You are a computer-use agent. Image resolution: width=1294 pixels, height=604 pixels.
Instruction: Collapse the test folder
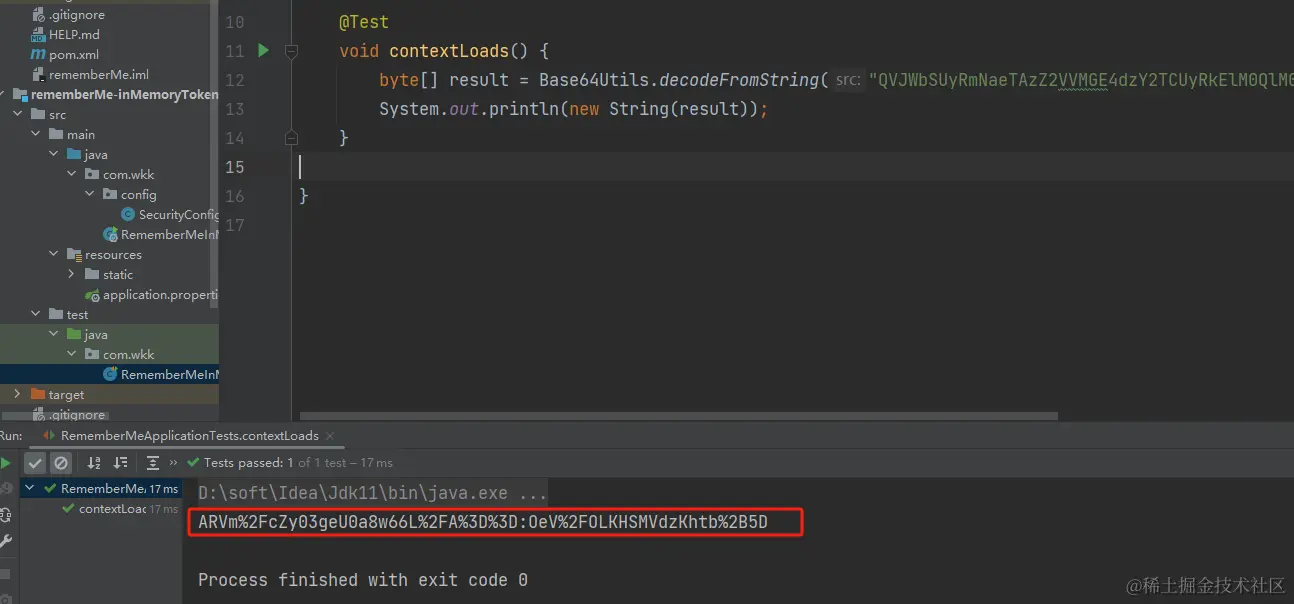click(37, 315)
